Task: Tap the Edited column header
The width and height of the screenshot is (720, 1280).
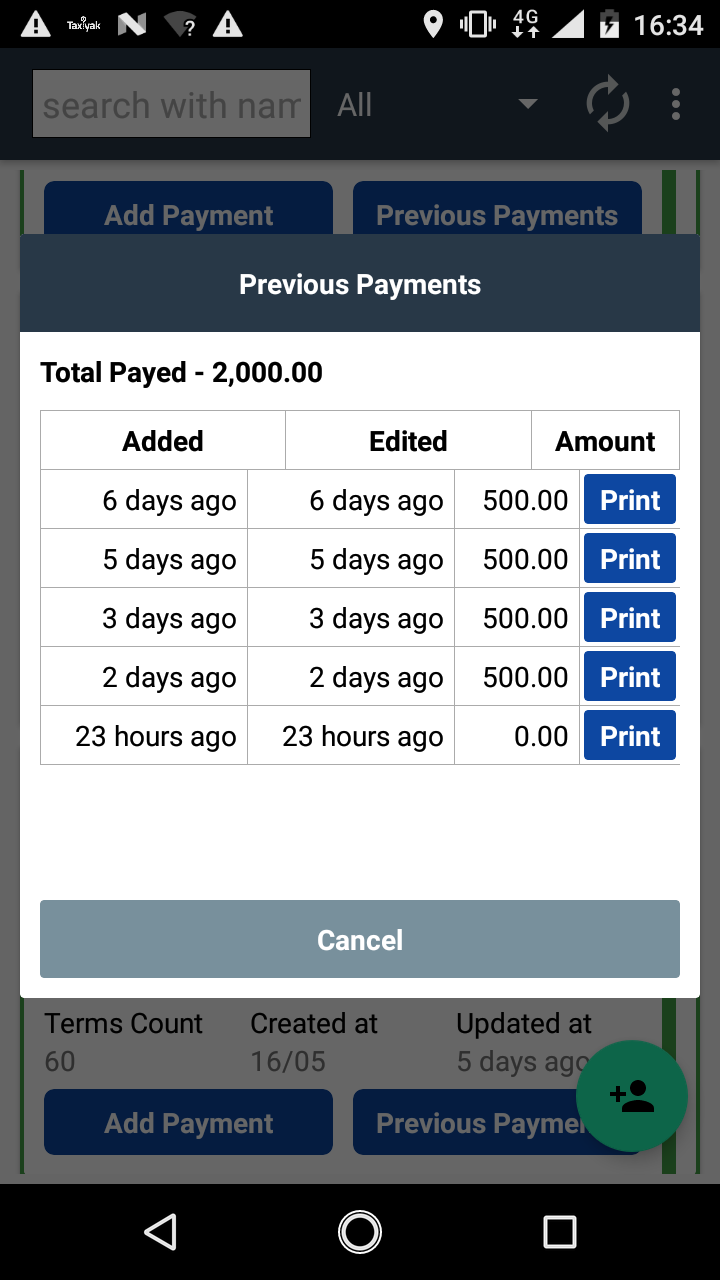Action: (408, 441)
